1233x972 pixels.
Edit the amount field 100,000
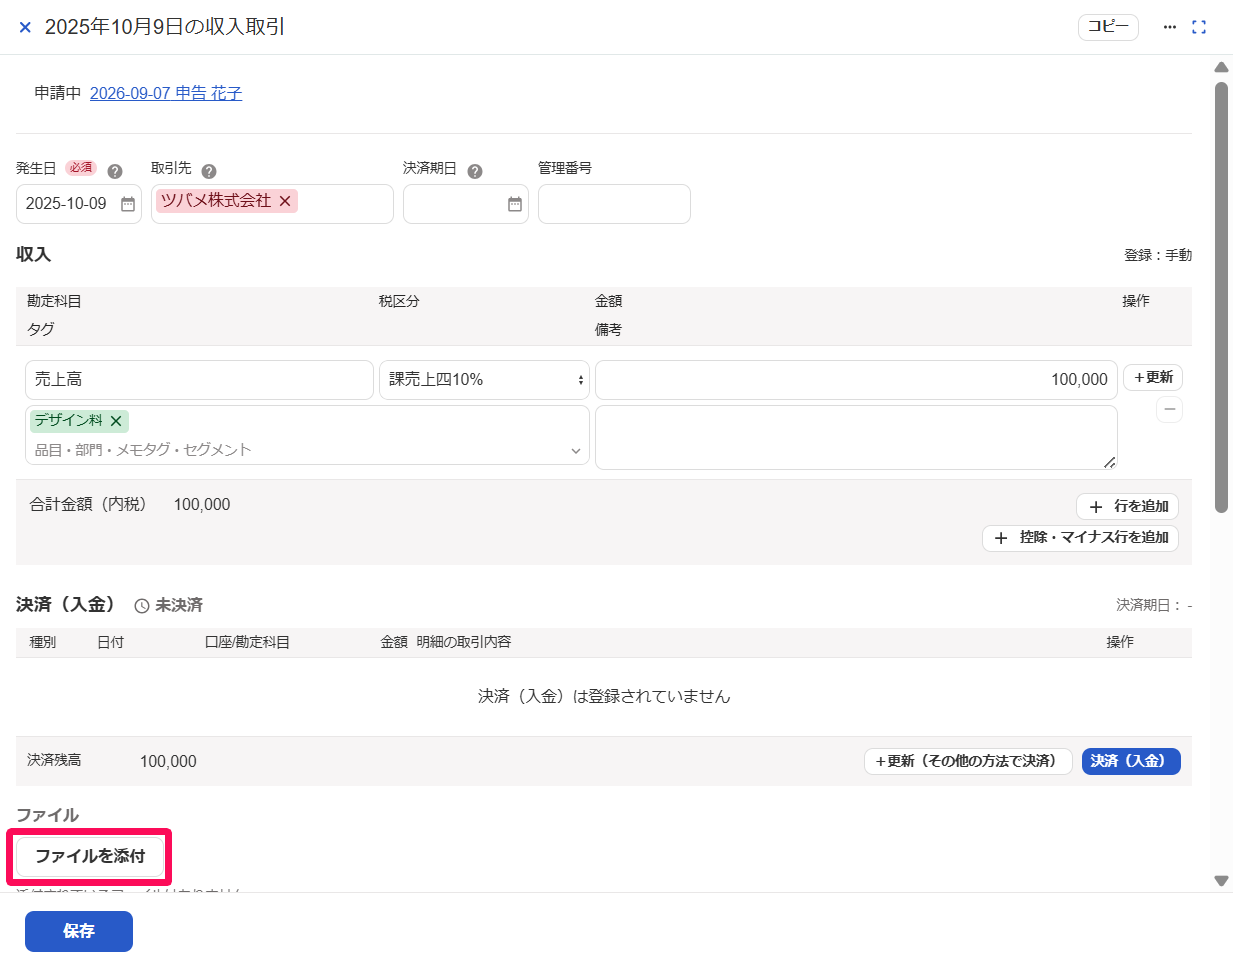tap(856, 380)
